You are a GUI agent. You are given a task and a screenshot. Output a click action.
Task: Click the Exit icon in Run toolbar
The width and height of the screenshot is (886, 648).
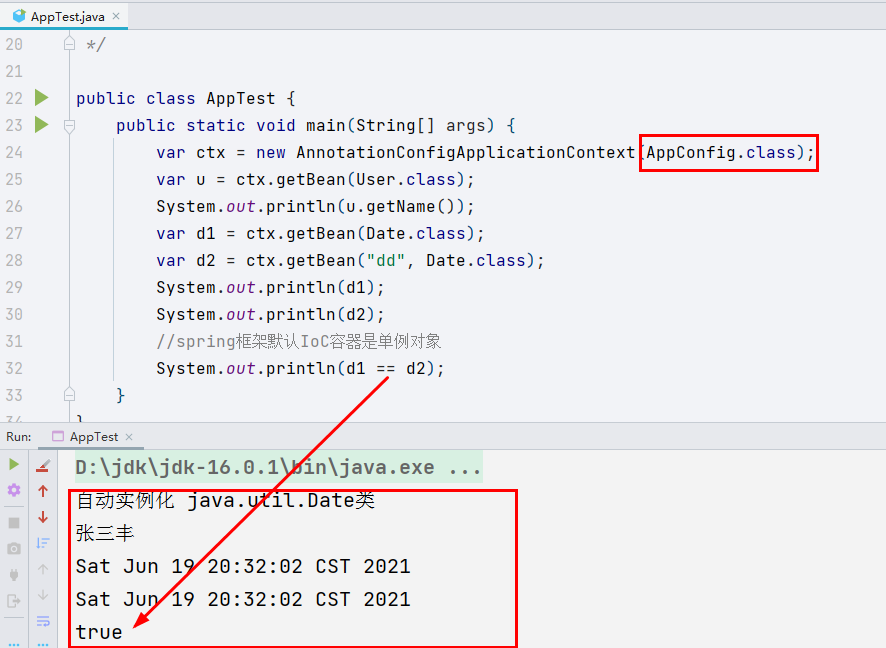click(x=14, y=601)
